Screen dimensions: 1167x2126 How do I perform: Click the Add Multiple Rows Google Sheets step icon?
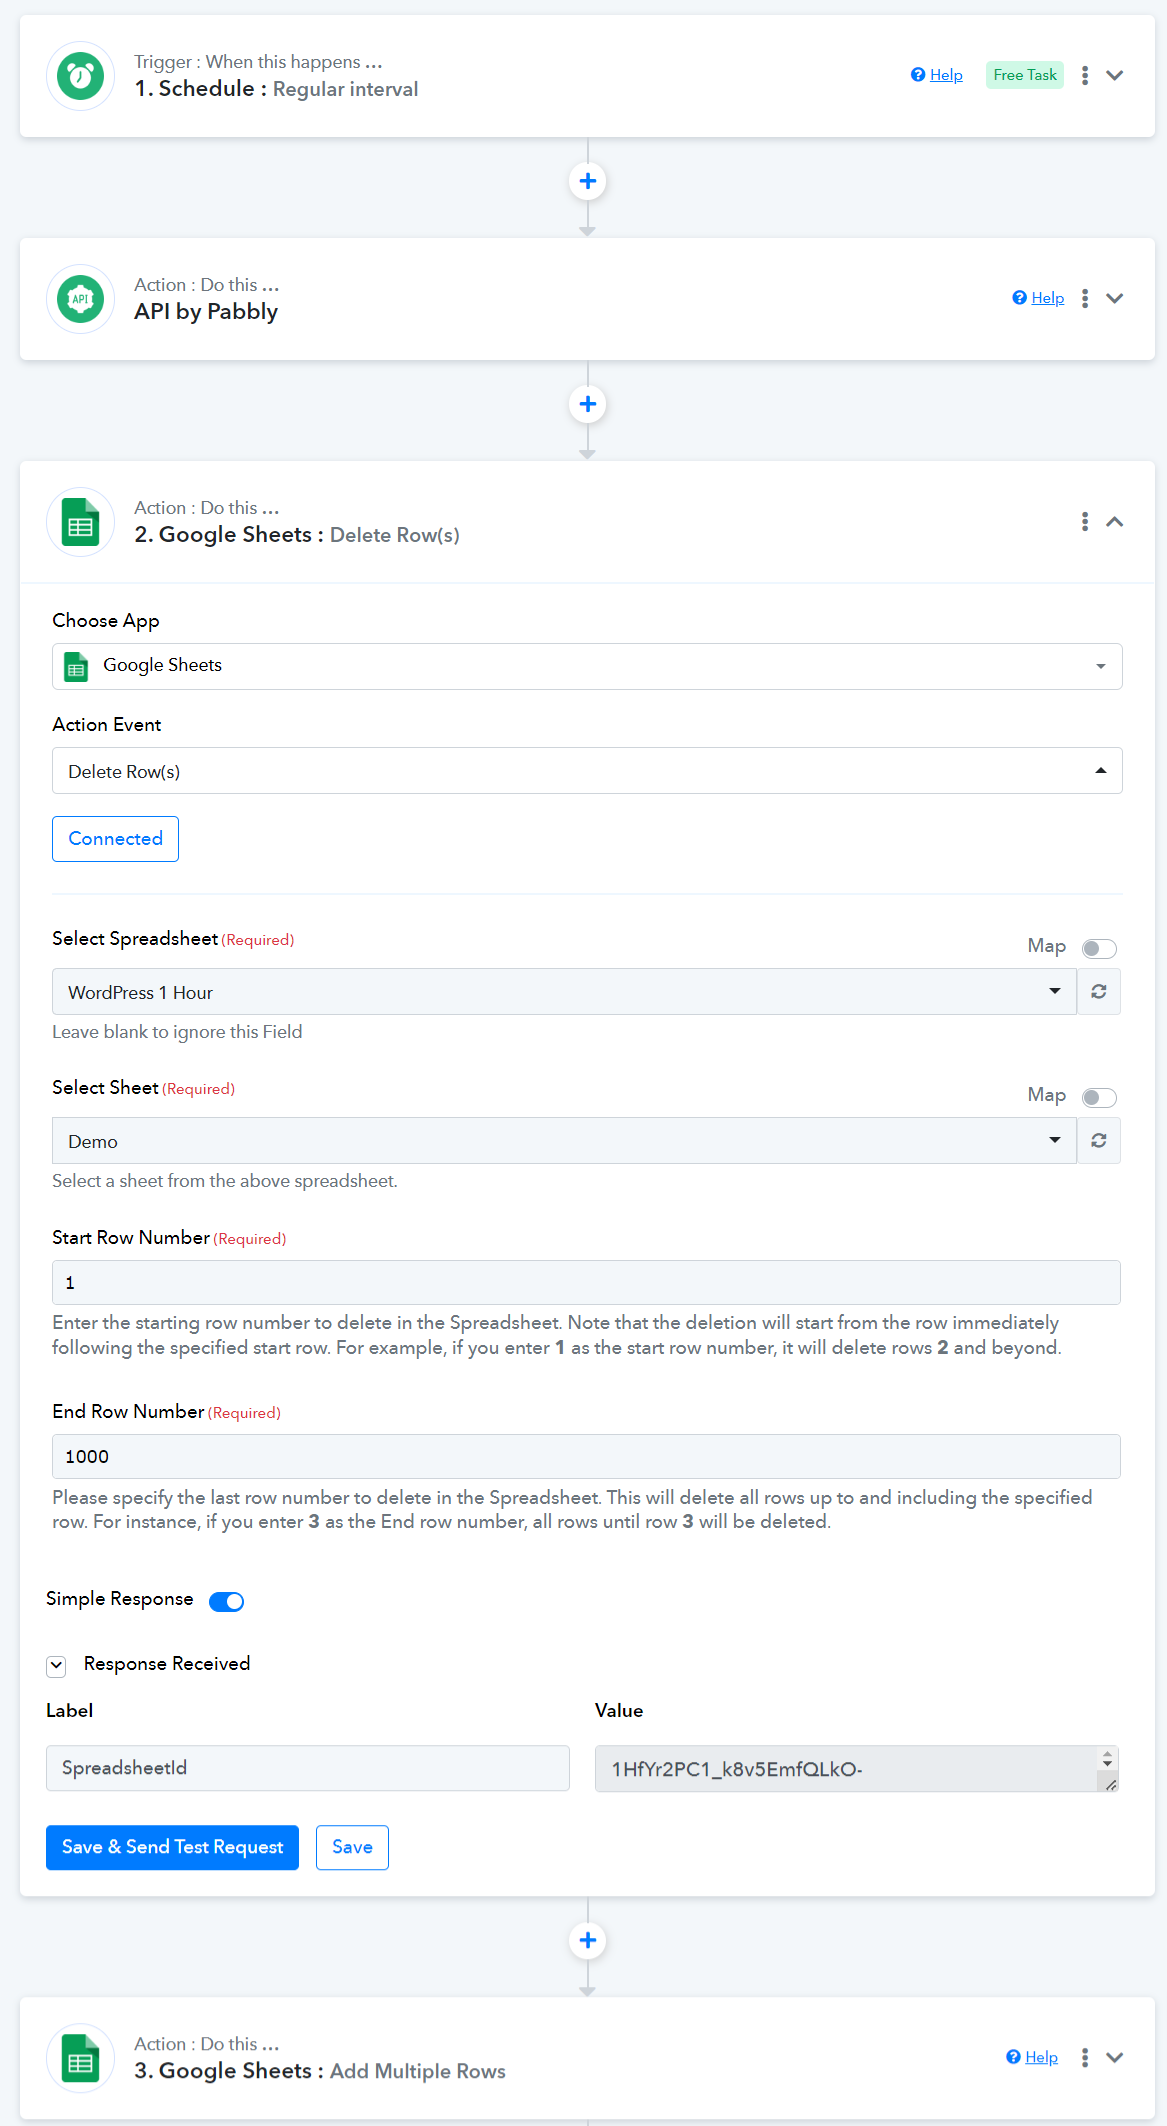[81, 2058]
